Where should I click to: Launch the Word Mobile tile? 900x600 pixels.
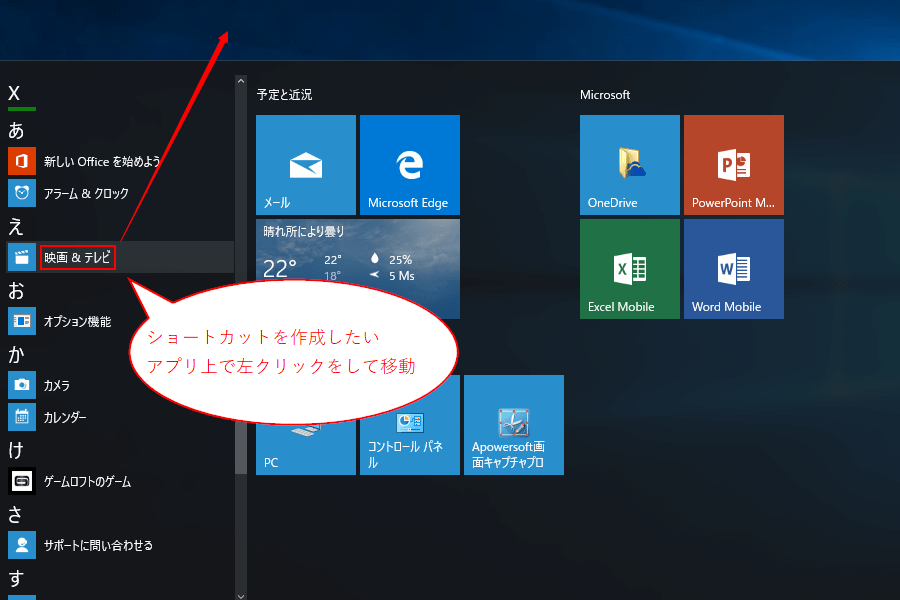pos(734,269)
